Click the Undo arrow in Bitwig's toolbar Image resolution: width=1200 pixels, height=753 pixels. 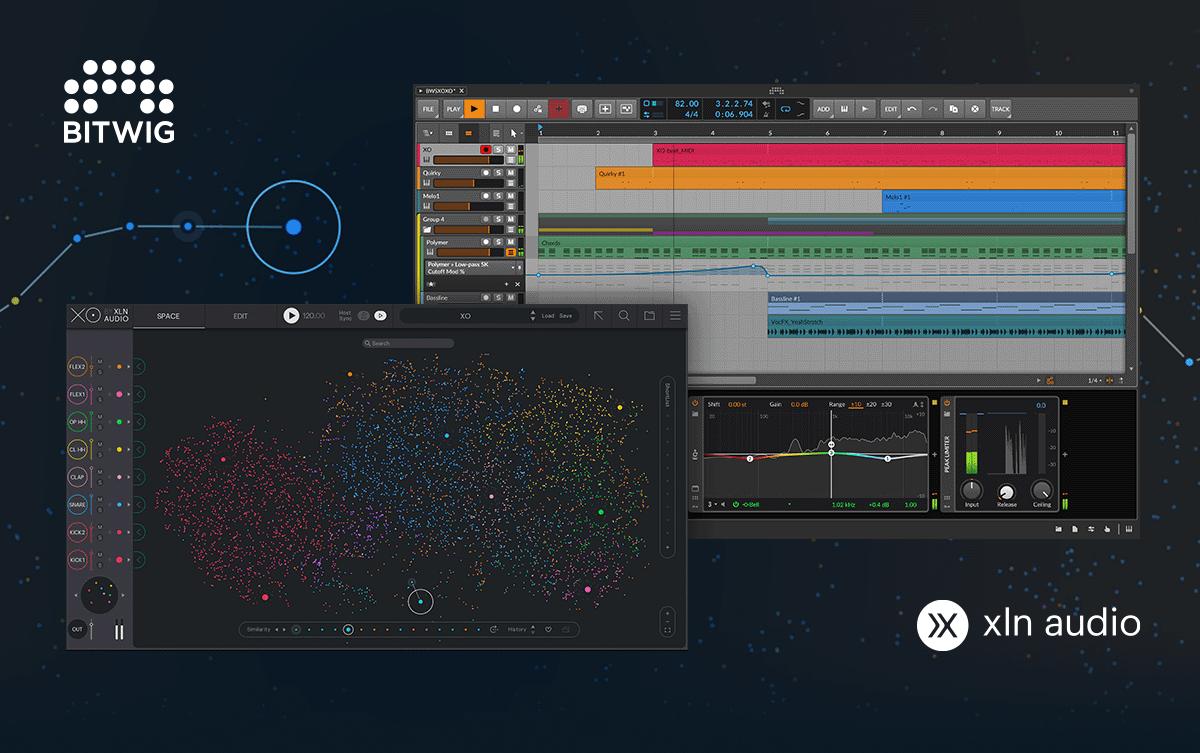912,109
